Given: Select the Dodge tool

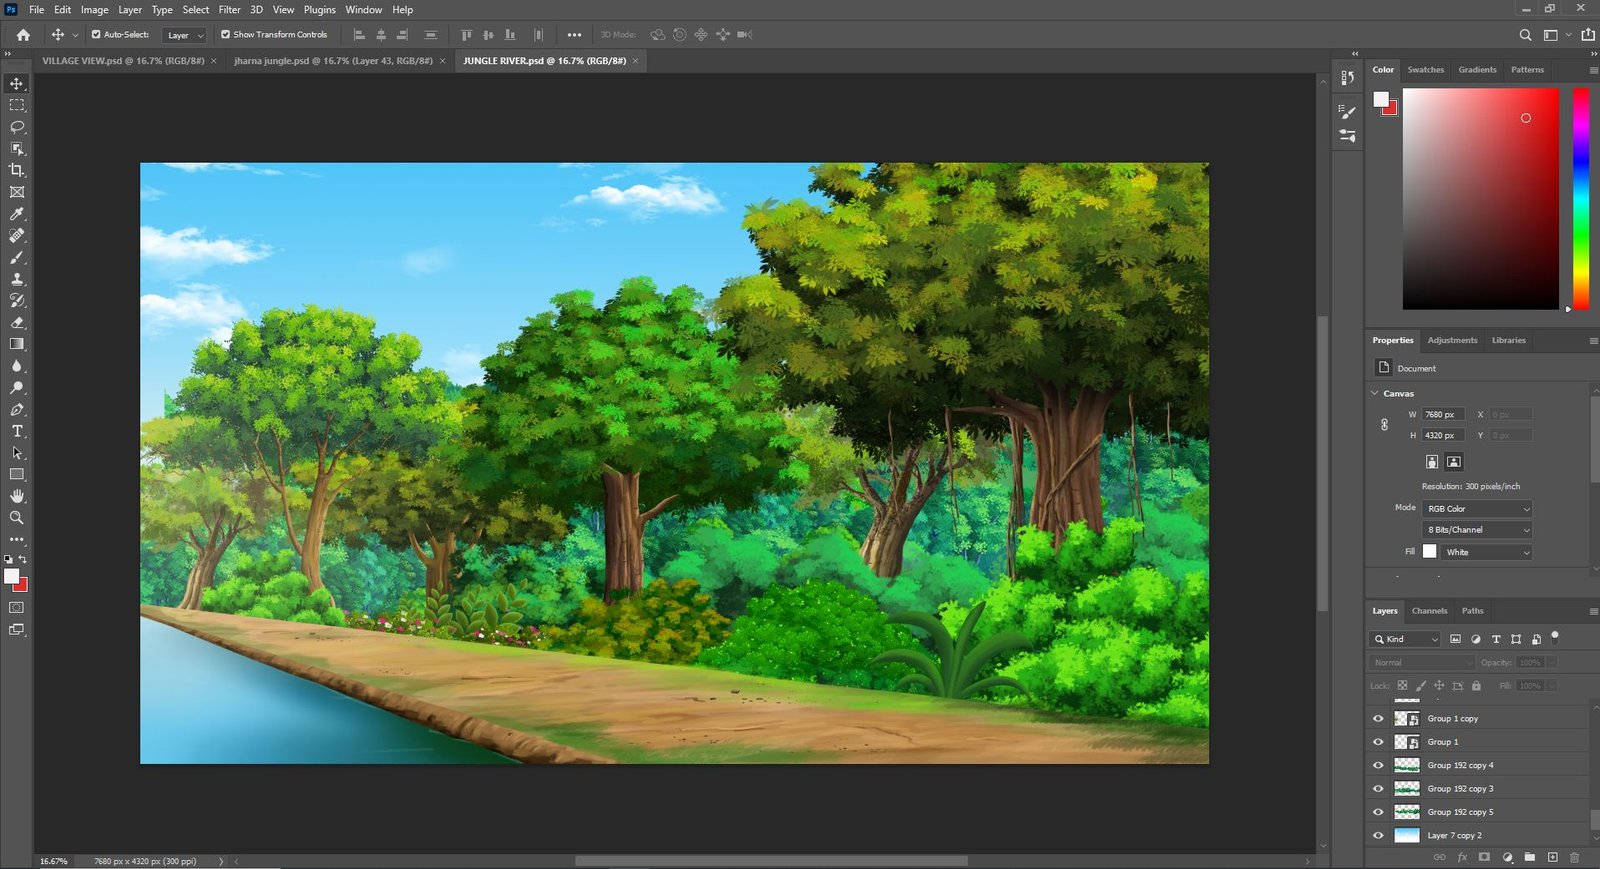Looking at the screenshot, I should pos(17,388).
